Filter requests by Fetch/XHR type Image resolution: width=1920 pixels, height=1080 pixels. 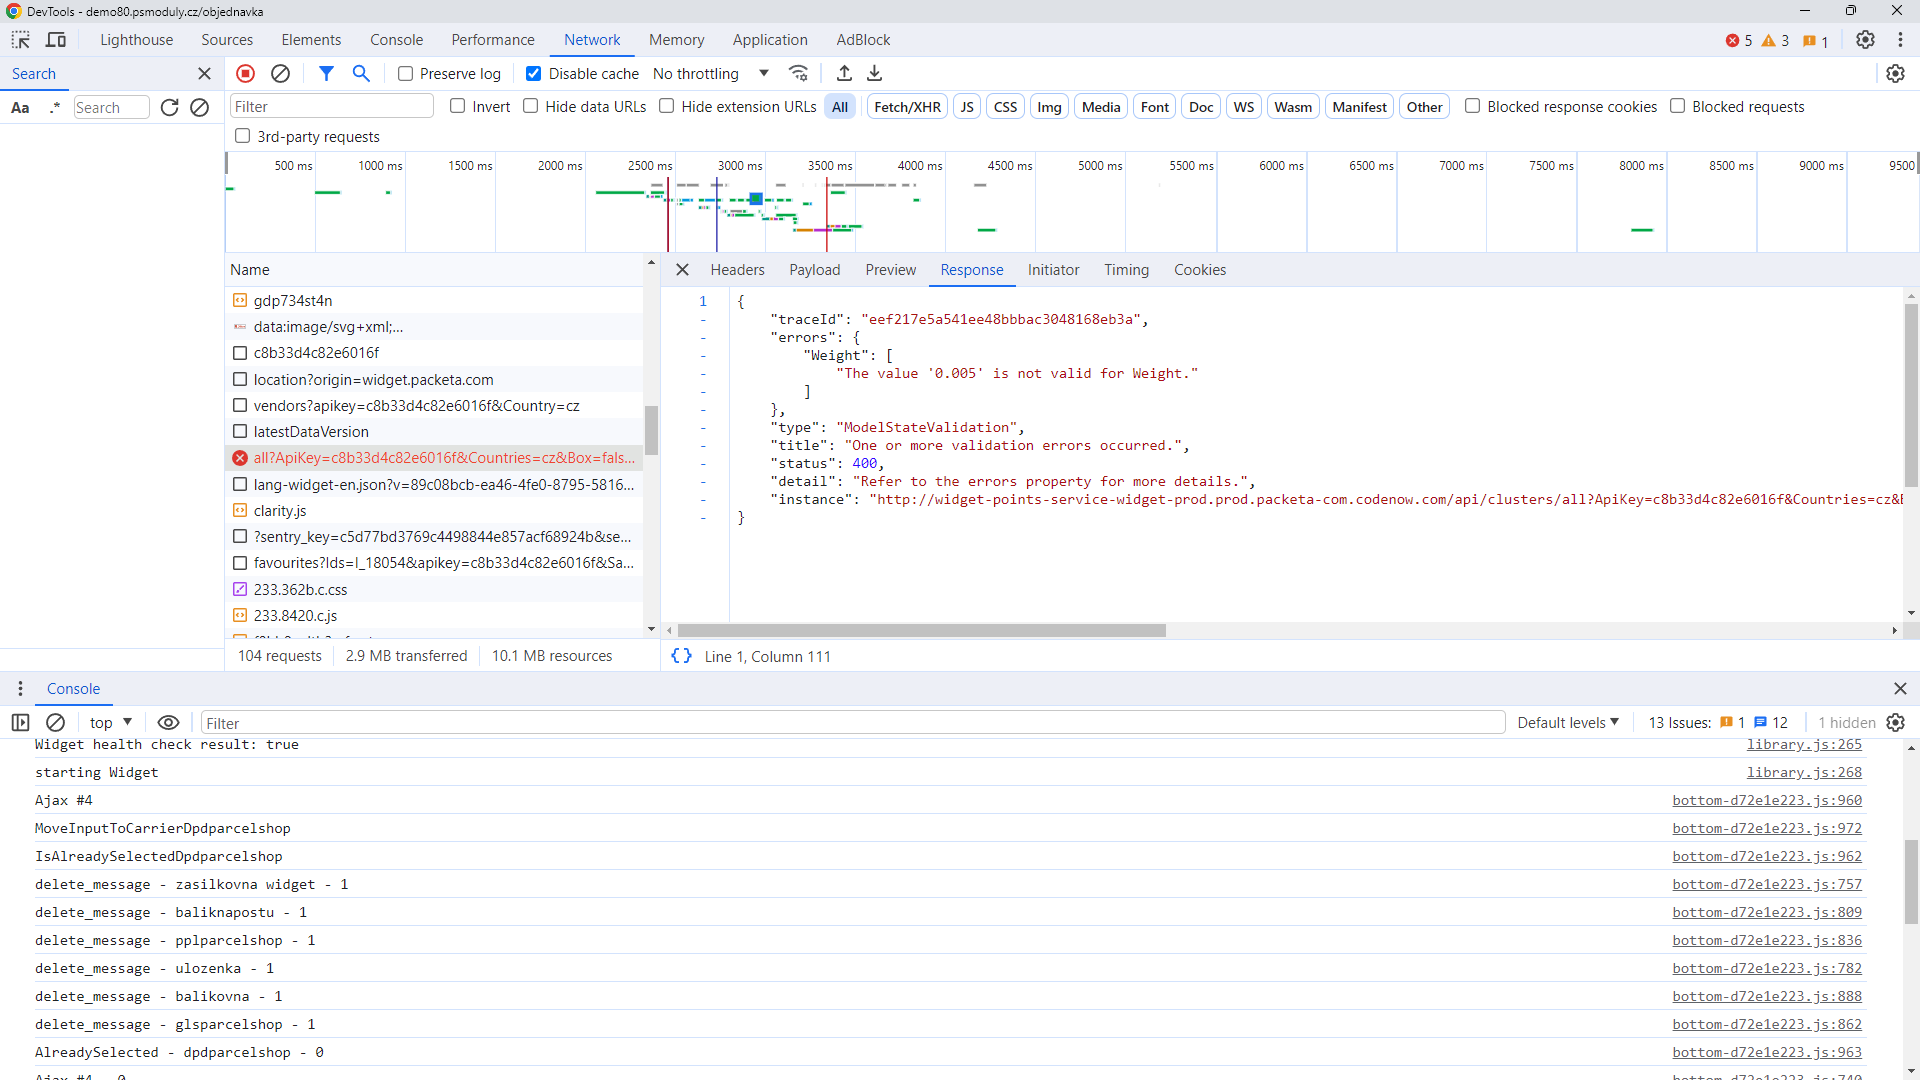907,107
